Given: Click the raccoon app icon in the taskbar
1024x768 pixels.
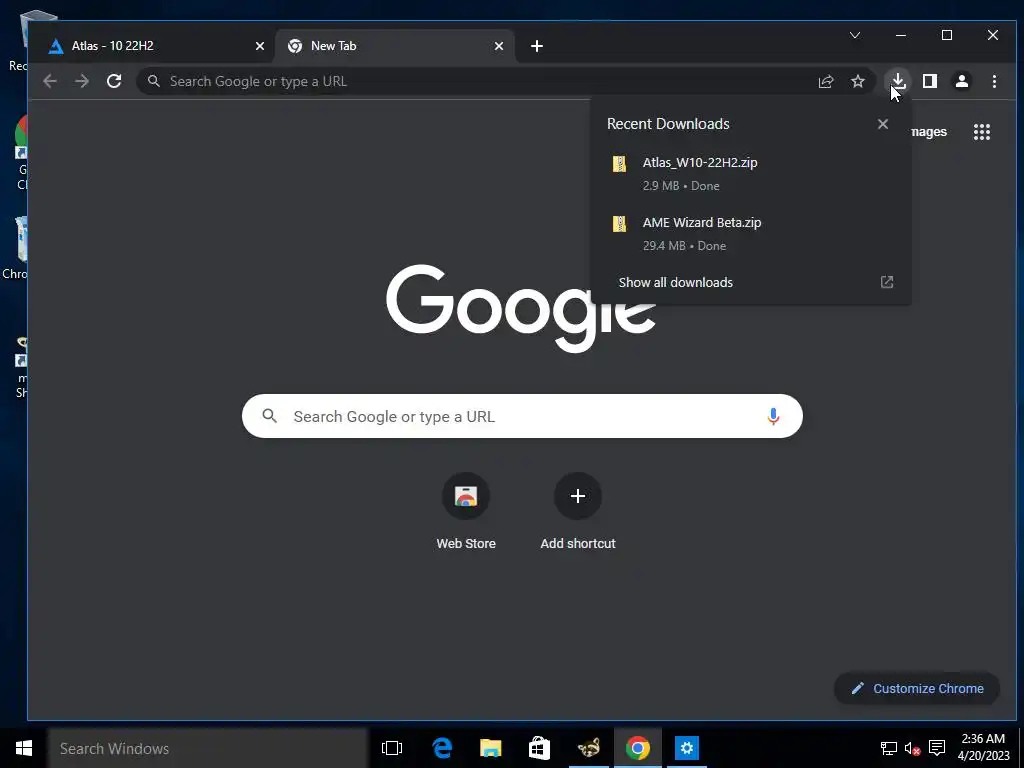Looking at the screenshot, I should [x=588, y=748].
